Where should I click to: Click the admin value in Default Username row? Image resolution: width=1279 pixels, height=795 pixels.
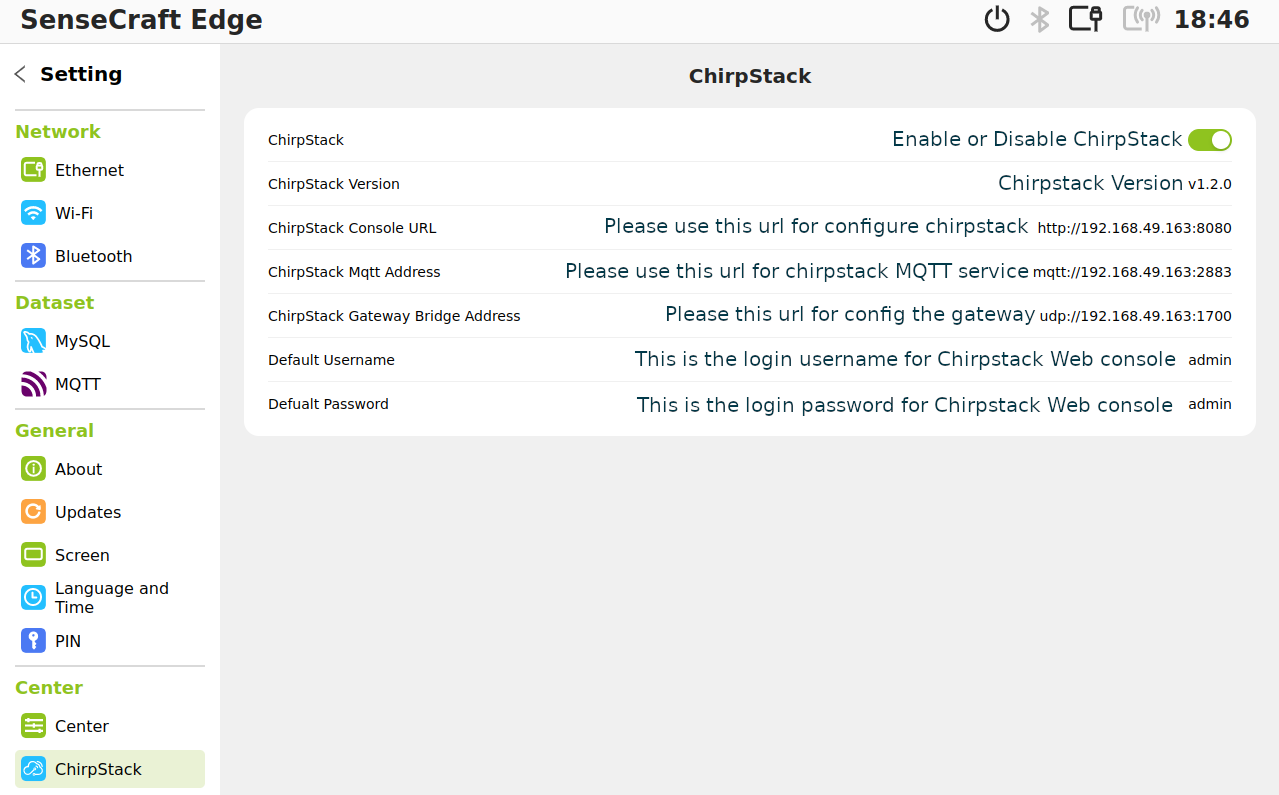(1210, 360)
